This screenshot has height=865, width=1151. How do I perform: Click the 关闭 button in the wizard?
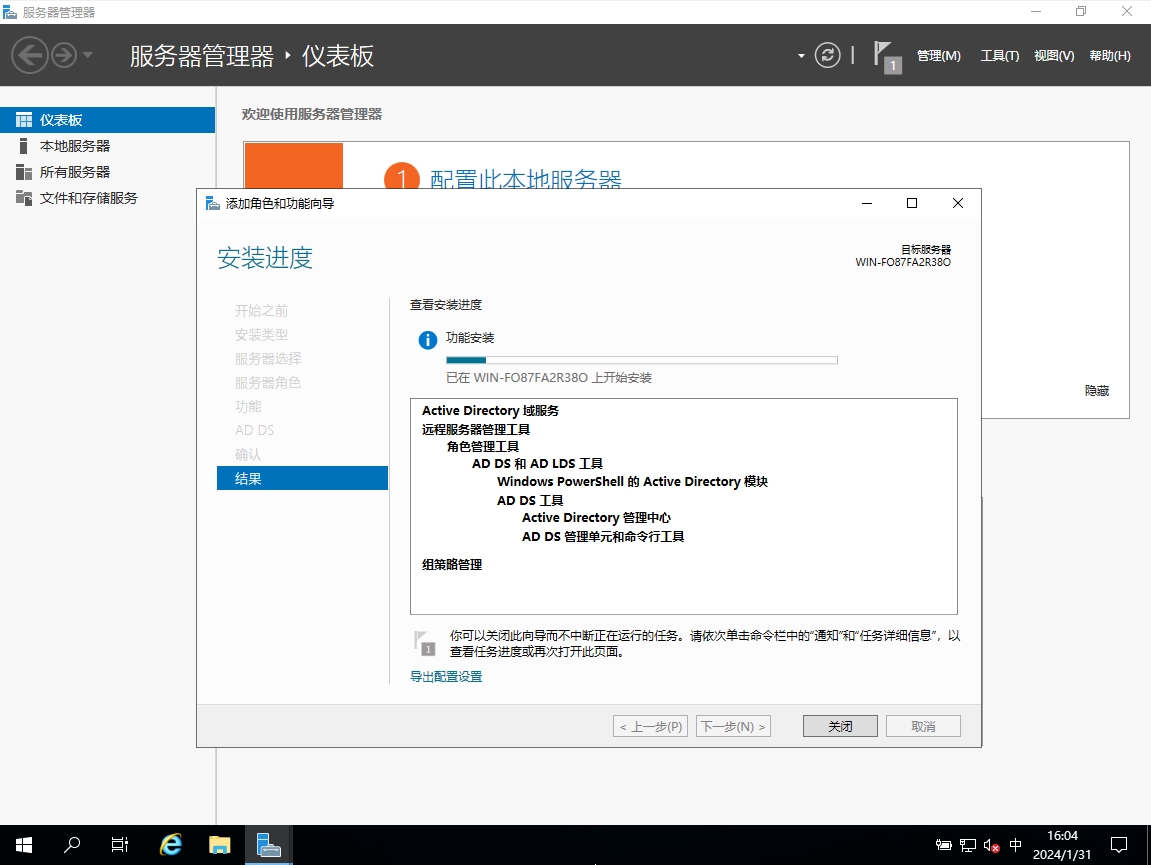pyautogui.click(x=840, y=726)
